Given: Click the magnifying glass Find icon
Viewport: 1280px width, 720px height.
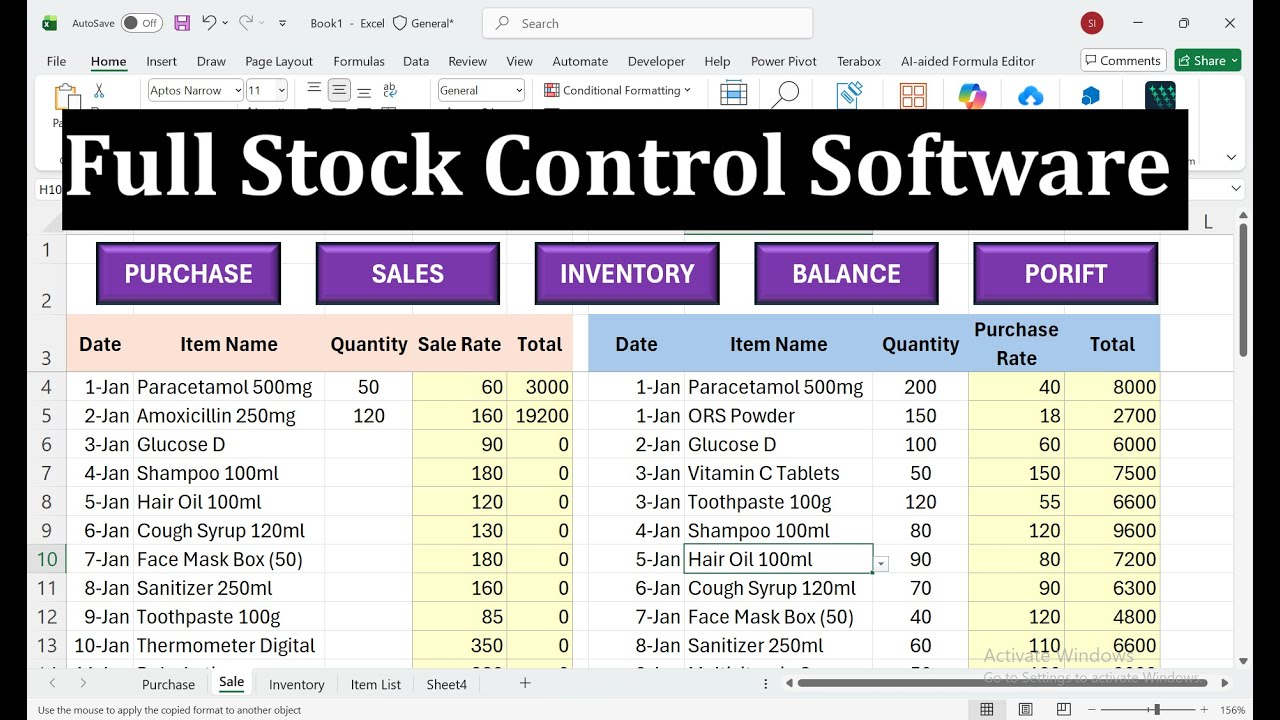Looking at the screenshot, I should point(786,95).
